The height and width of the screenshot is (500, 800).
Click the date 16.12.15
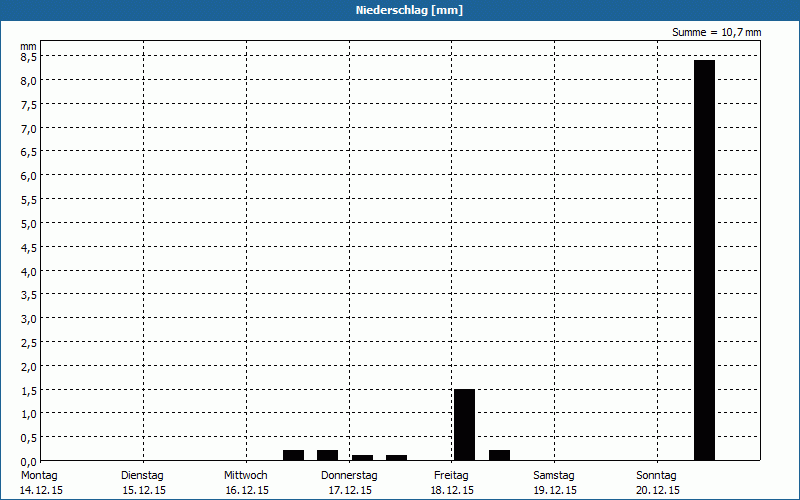247,490
